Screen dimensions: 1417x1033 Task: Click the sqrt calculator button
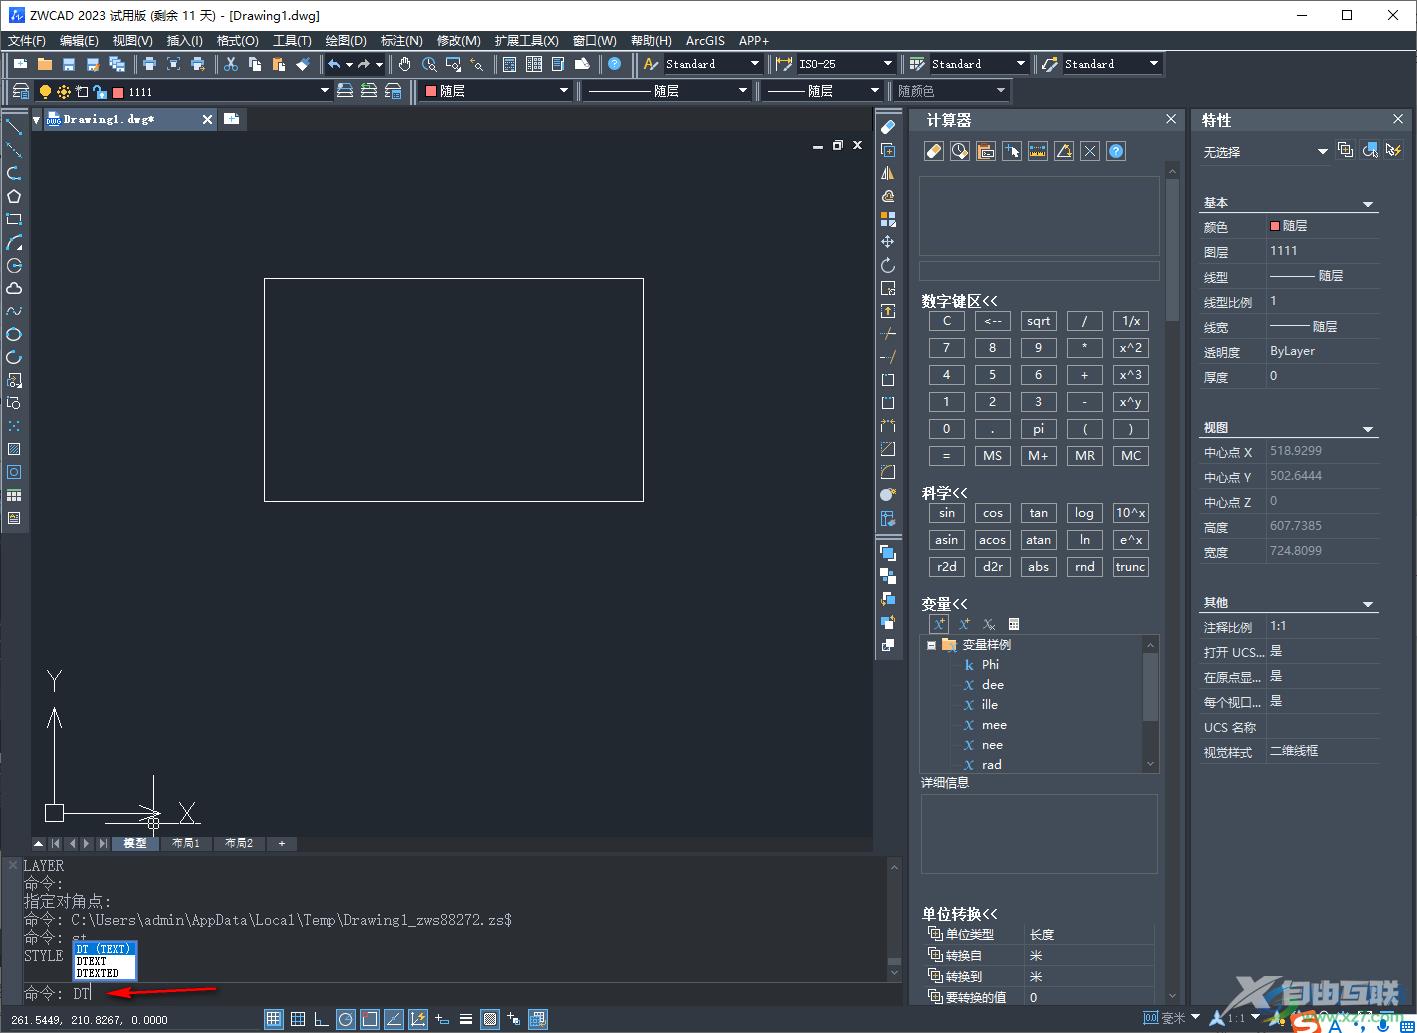coord(1038,321)
